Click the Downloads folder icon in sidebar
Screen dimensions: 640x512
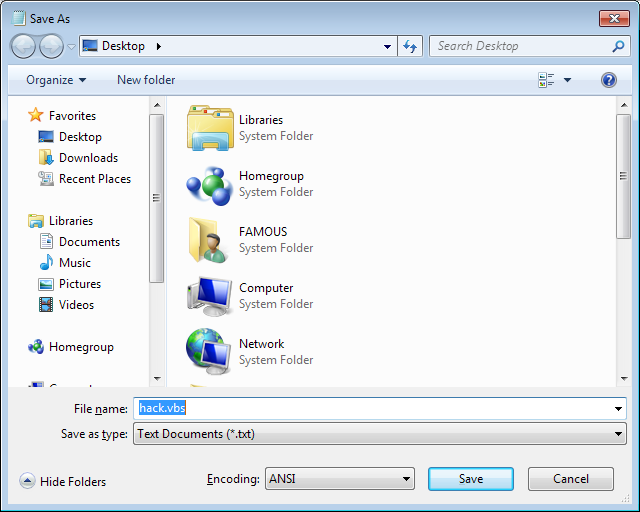point(46,157)
